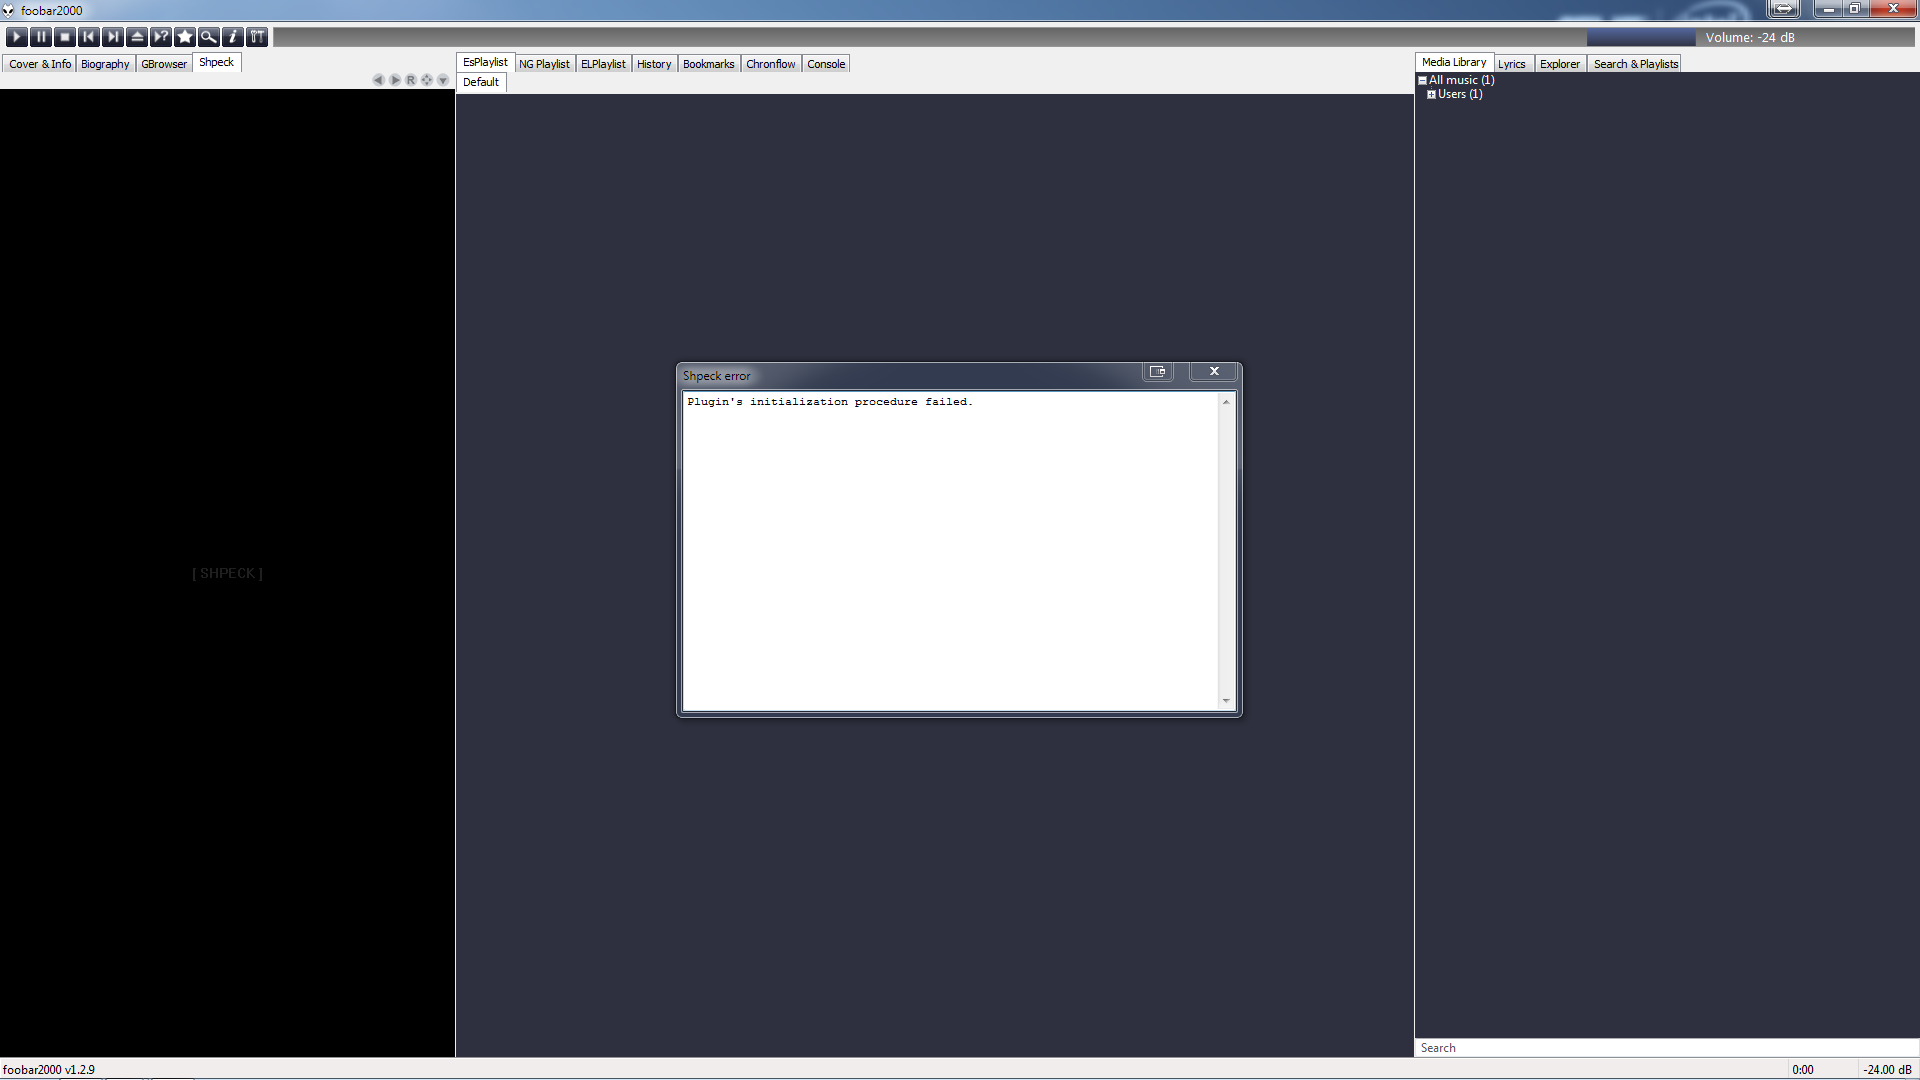This screenshot has height=1080, width=1920.
Task: Click the random playback question-mark icon
Action: tap(161, 37)
